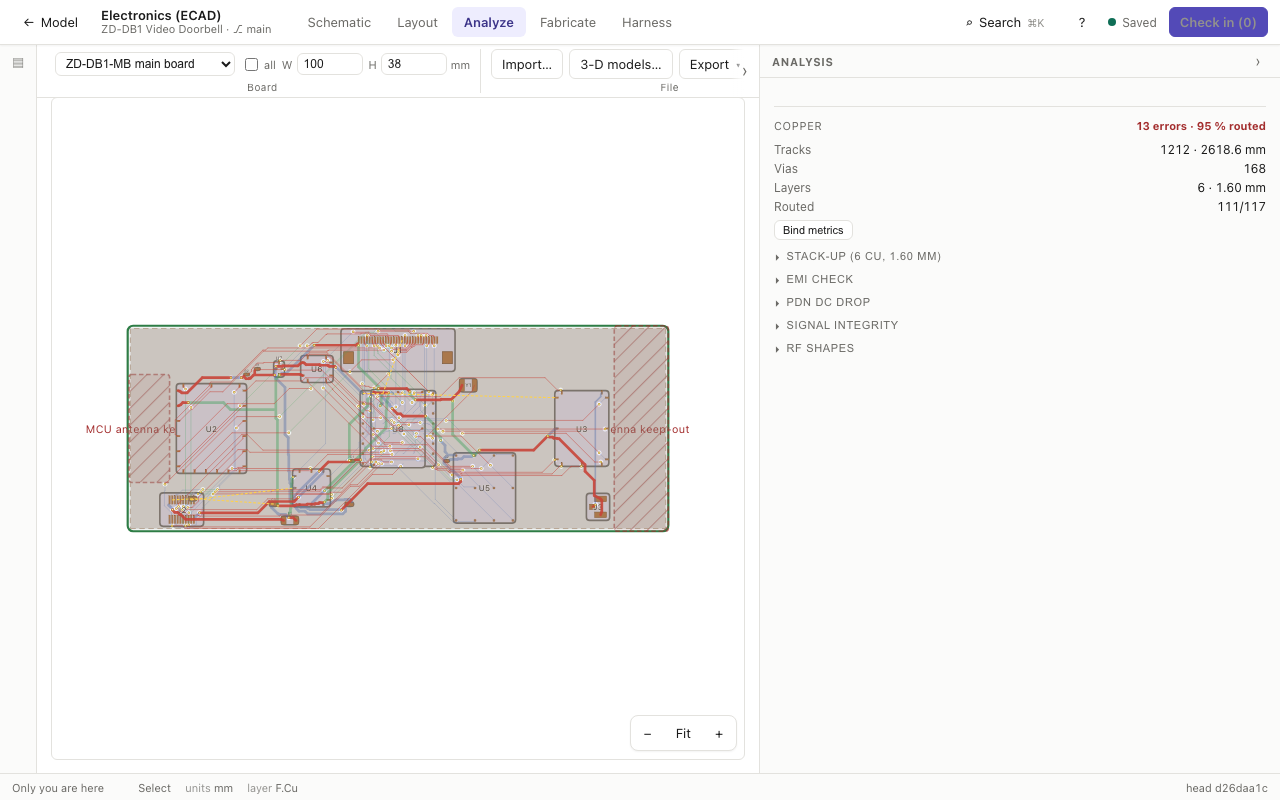The height and width of the screenshot is (800, 1280).
Task: Click Bind metrics
Action: [813, 230]
